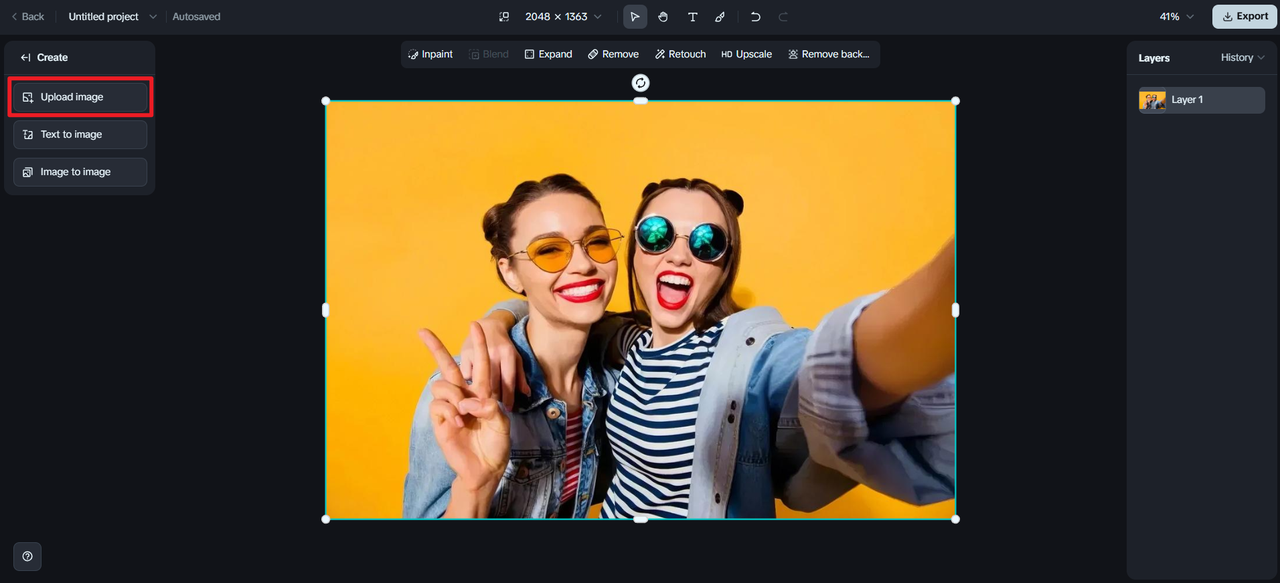Expand the 41% zoom level dropdown
Screen dimensions: 1280x583
1176,17
